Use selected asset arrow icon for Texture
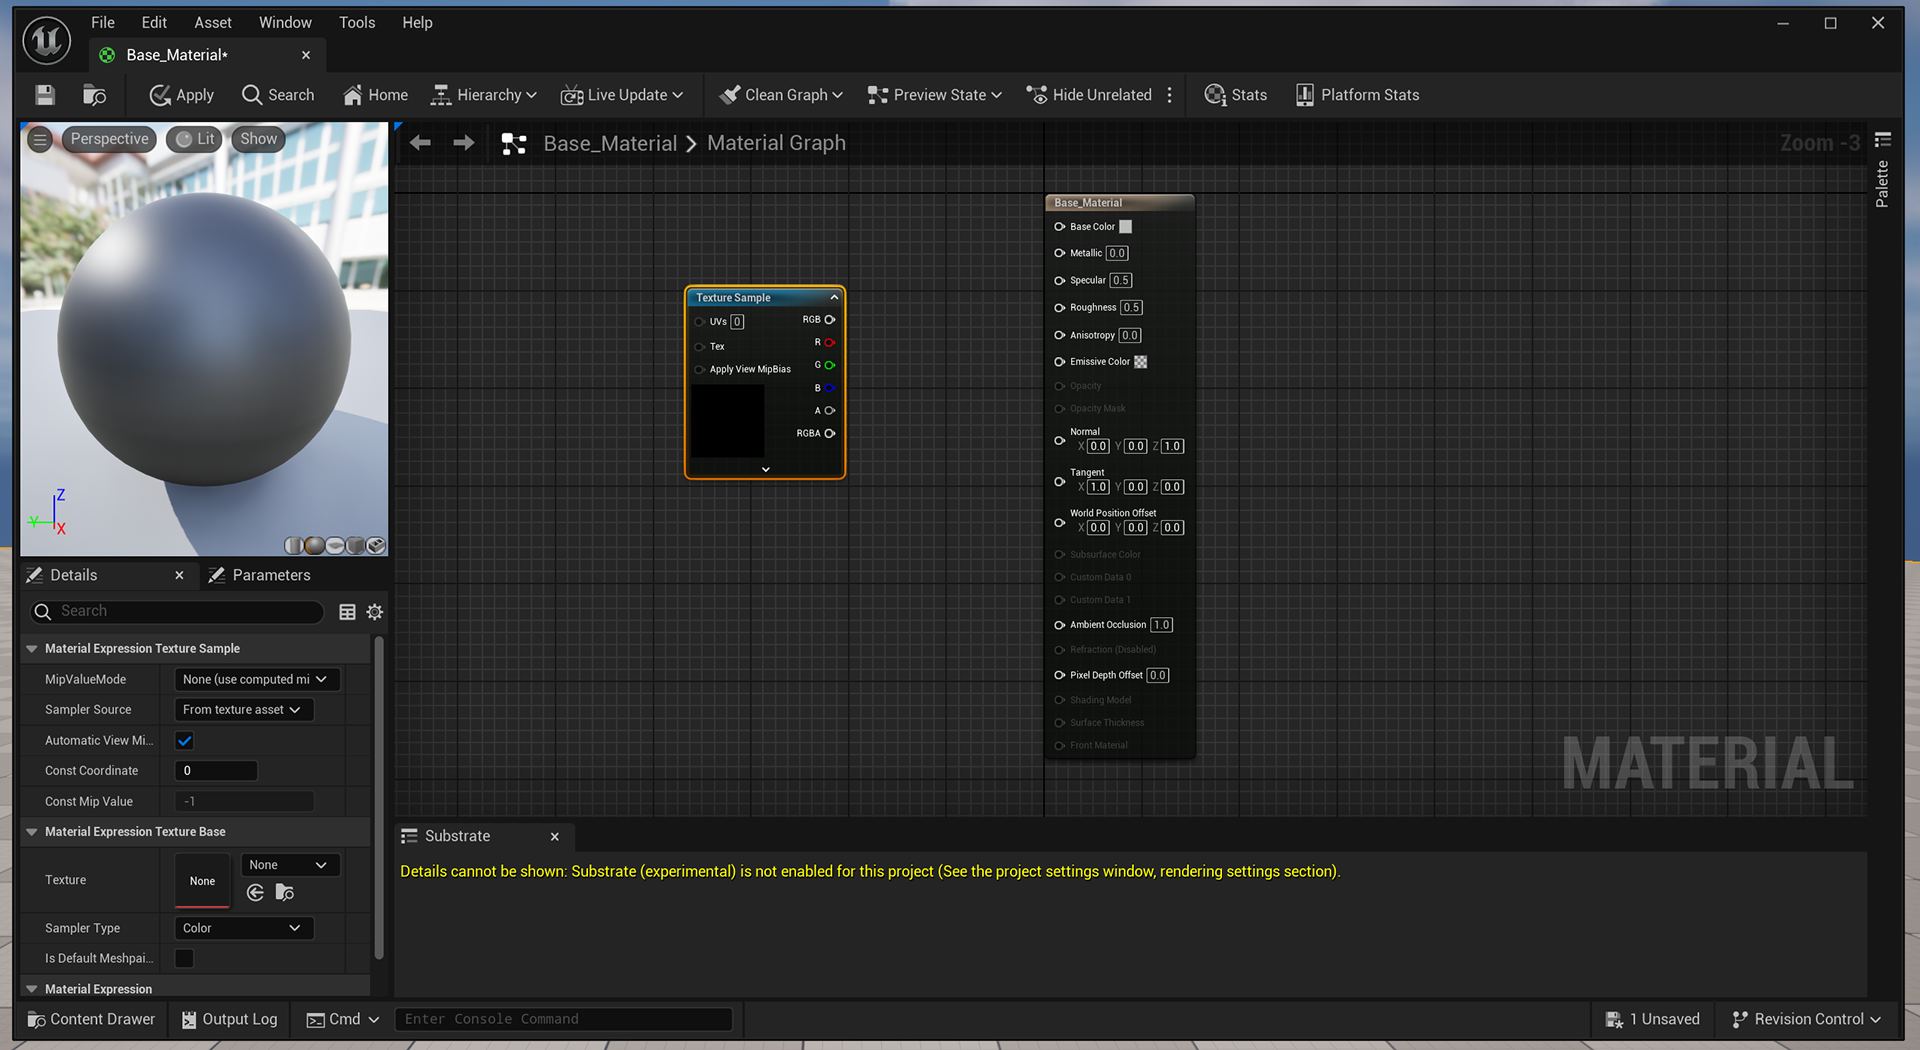1920x1050 pixels. point(256,893)
